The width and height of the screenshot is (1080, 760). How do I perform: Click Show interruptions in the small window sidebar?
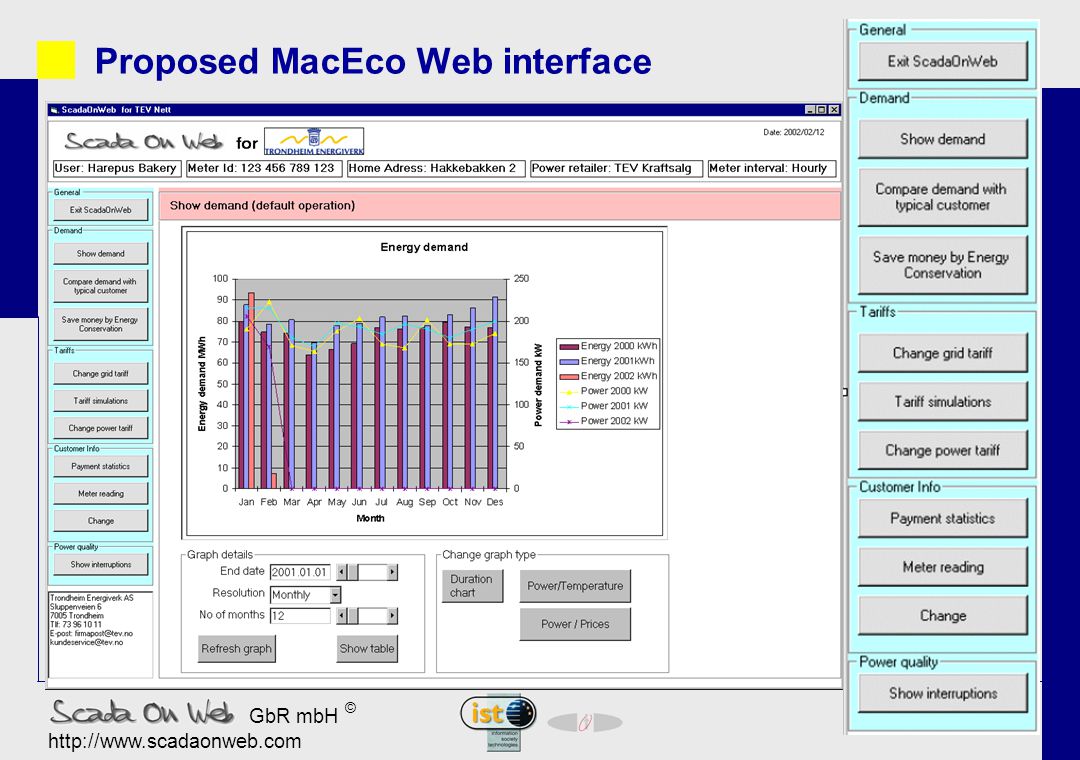click(101, 564)
